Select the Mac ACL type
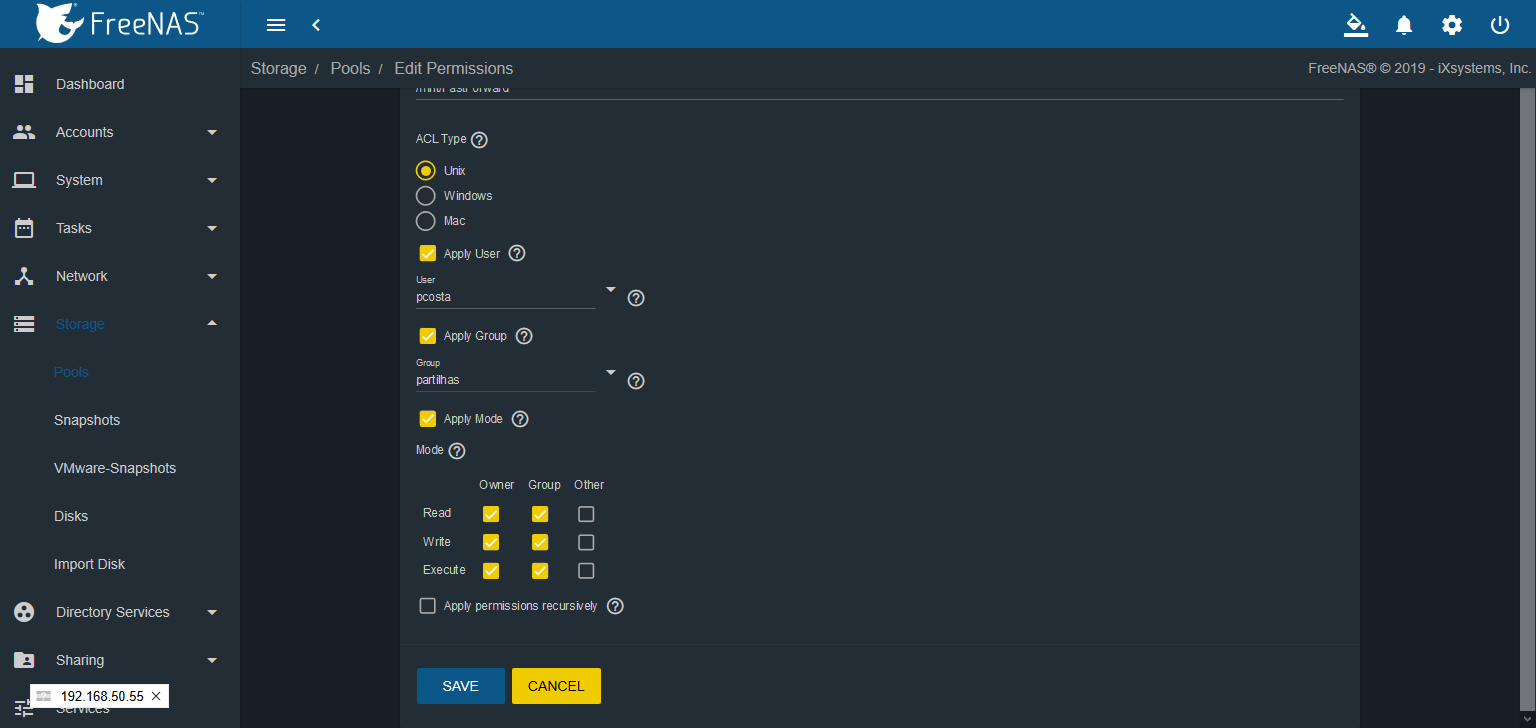The width and height of the screenshot is (1536, 728). pyautogui.click(x=426, y=221)
